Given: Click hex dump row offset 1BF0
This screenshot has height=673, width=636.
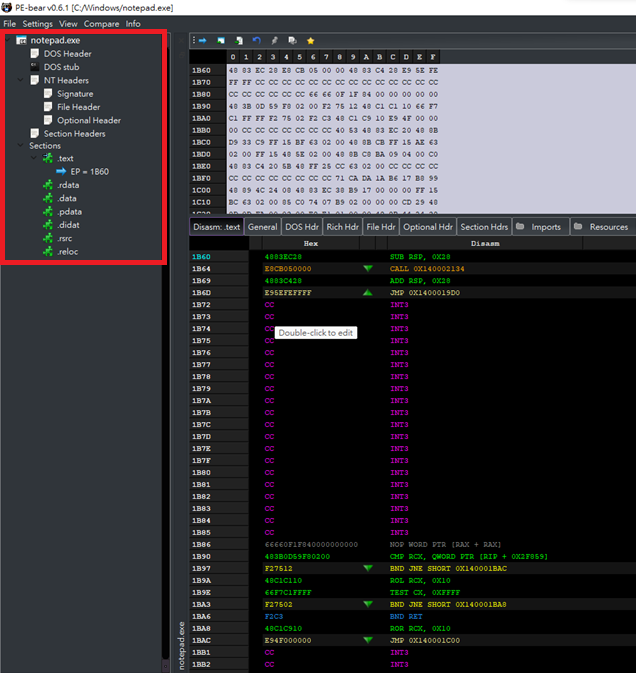Looking at the screenshot, I should tap(201, 178).
